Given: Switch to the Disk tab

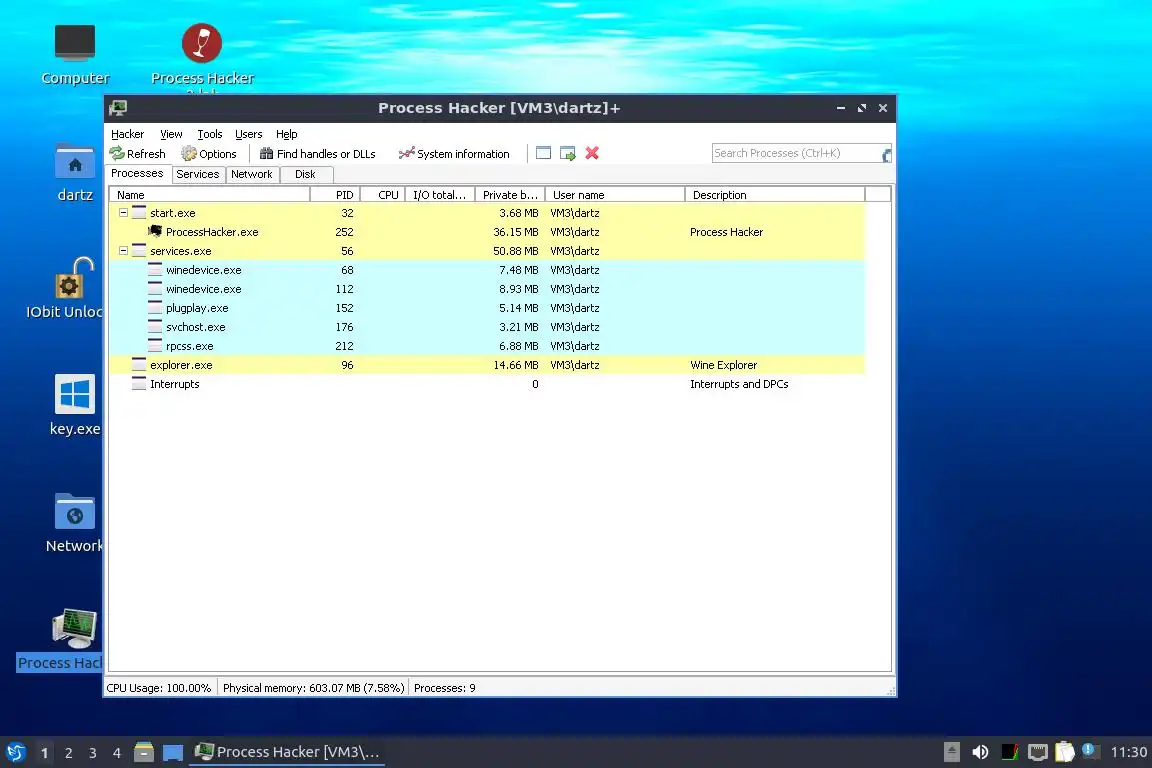Looking at the screenshot, I should (305, 174).
